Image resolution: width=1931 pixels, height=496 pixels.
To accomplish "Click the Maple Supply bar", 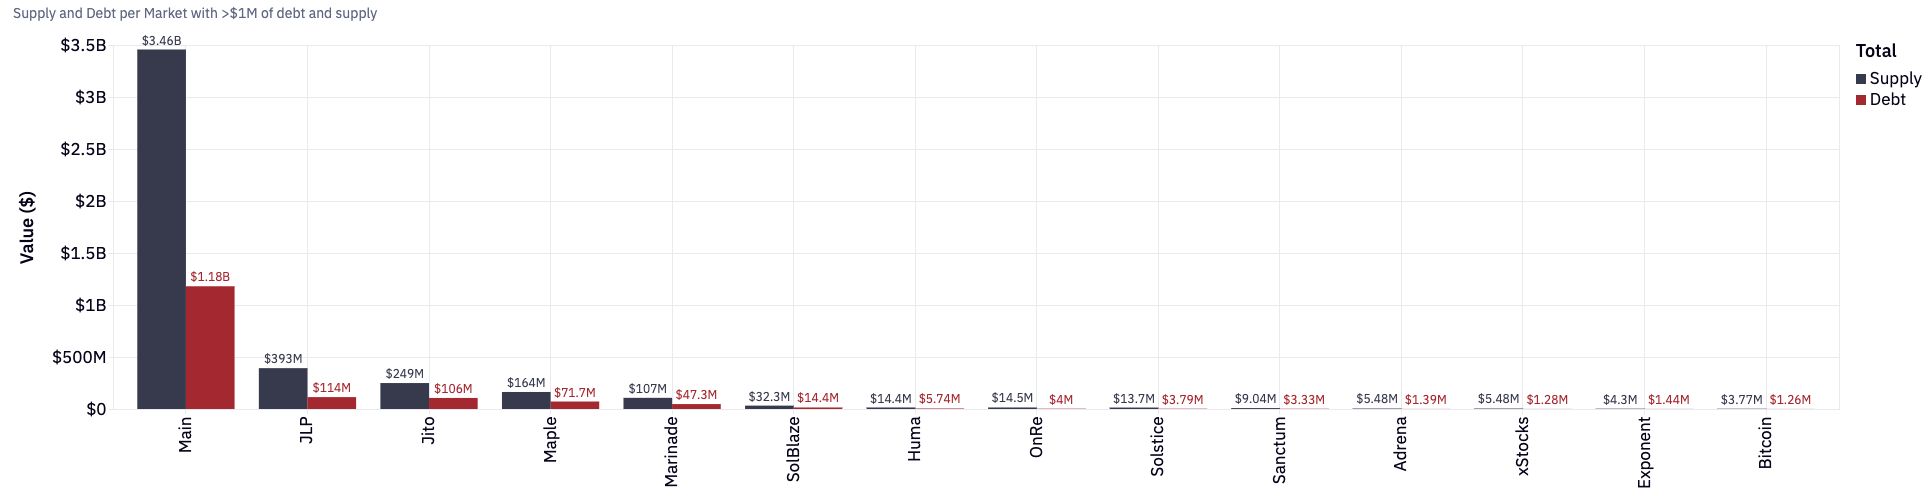I will coord(526,400).
